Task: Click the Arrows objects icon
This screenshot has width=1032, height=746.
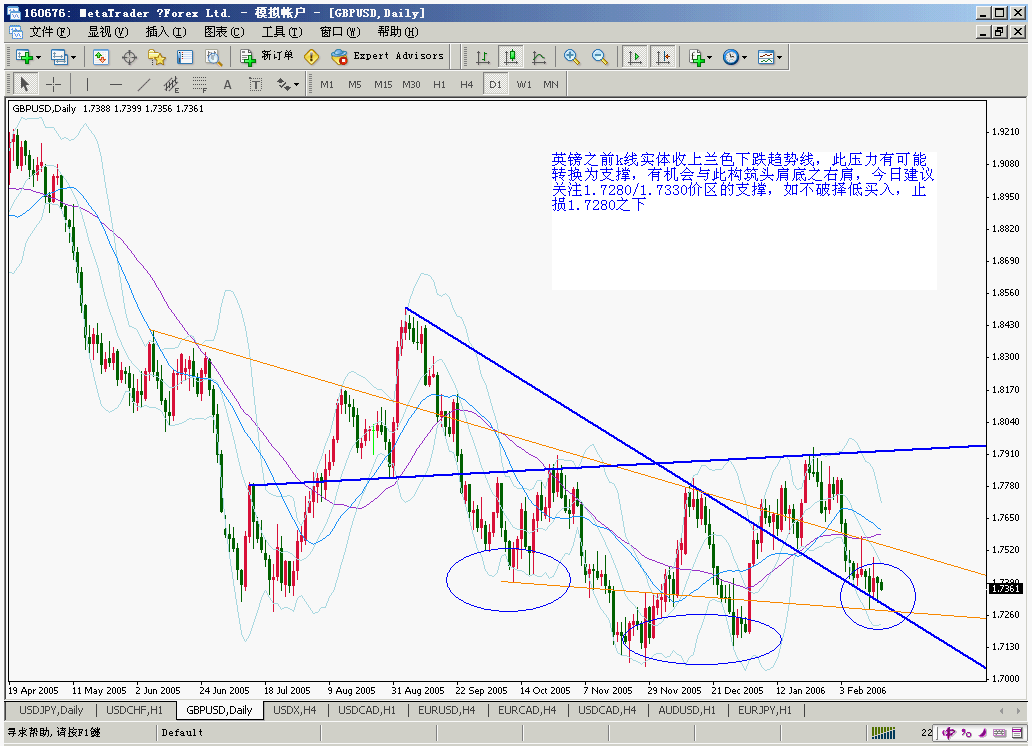Action: coord(284,84)
